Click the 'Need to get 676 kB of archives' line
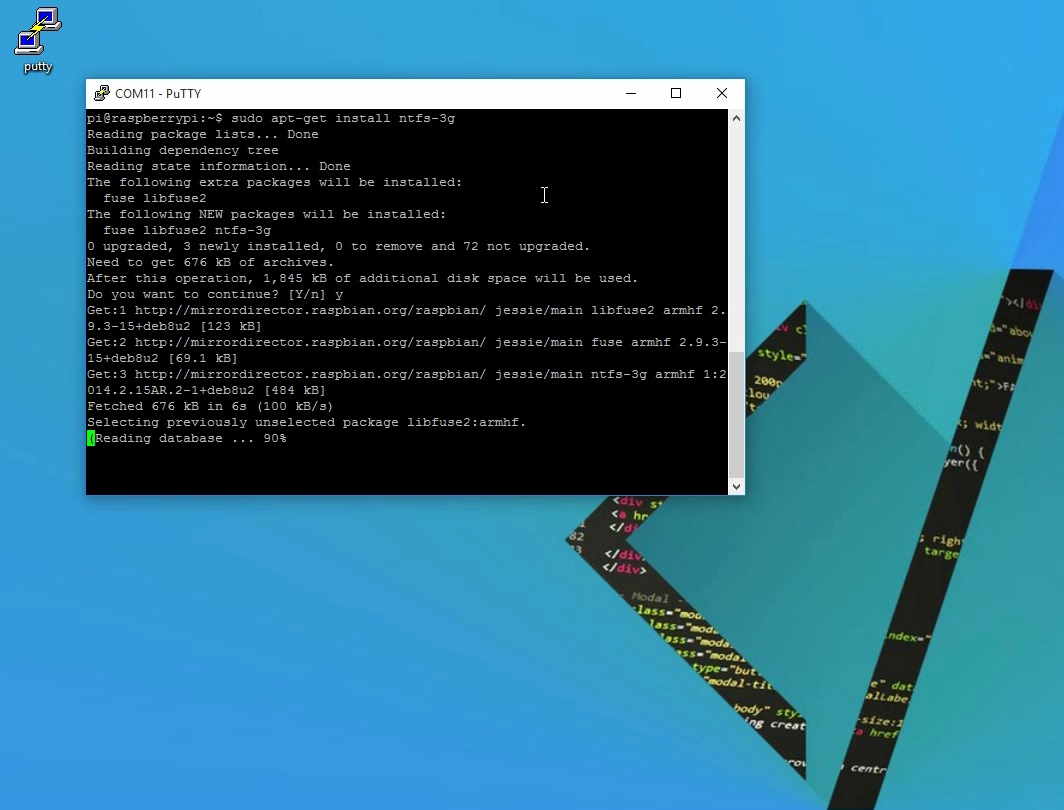1064x810 pixels. click(210, 263)
